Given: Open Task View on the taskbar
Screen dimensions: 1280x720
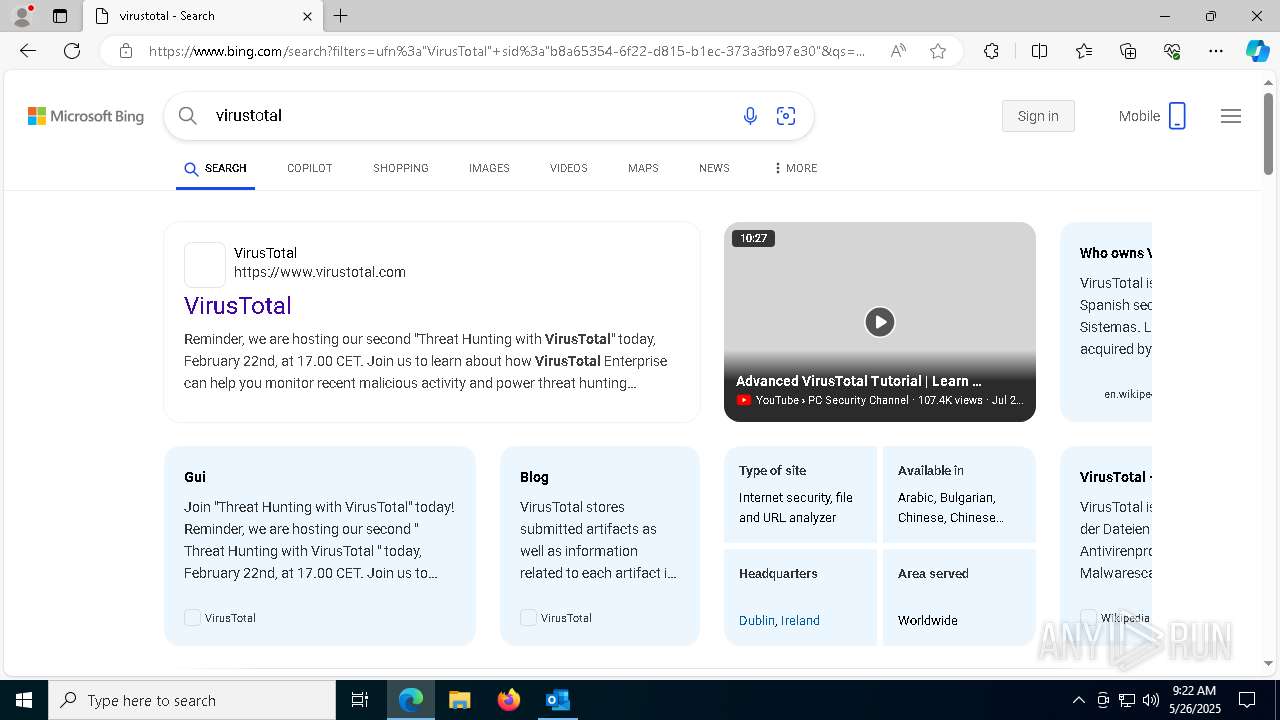Looking at the screenshot, I should coord(360,700).
